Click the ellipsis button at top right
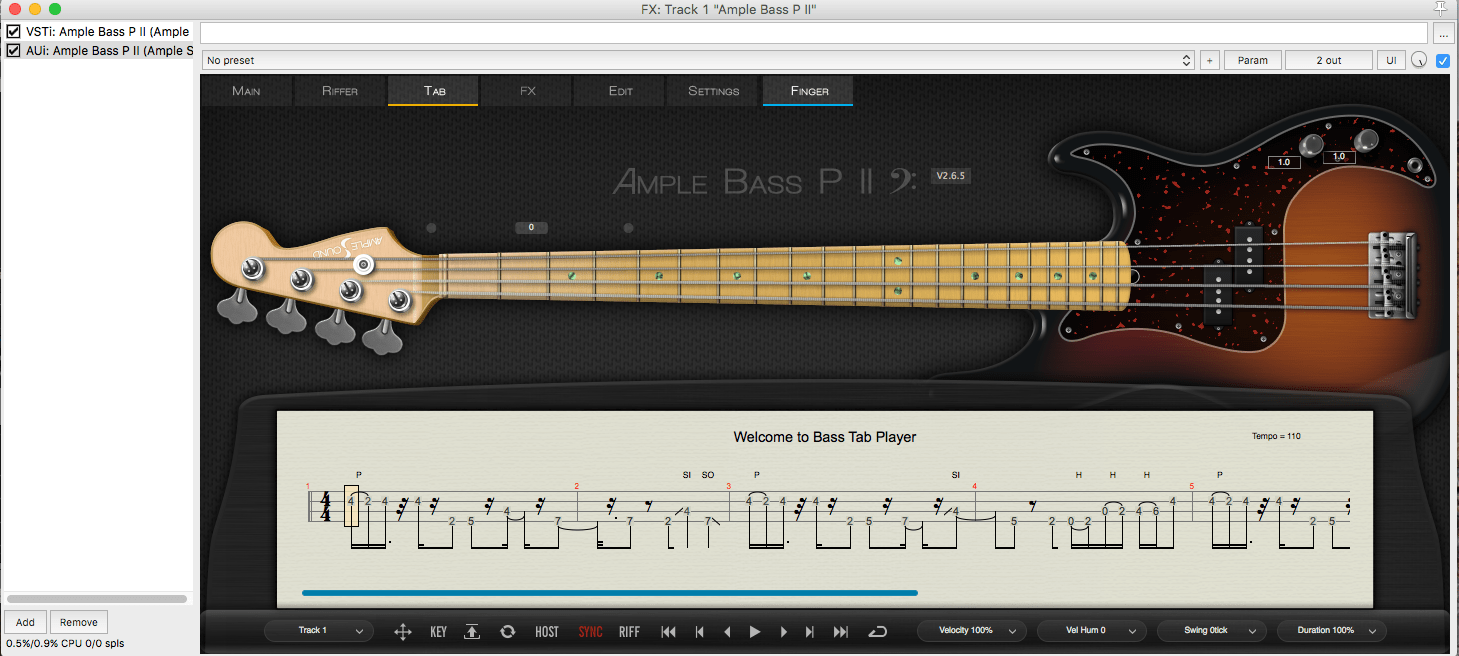The image size is (1459, 656). pos(1442,33)
